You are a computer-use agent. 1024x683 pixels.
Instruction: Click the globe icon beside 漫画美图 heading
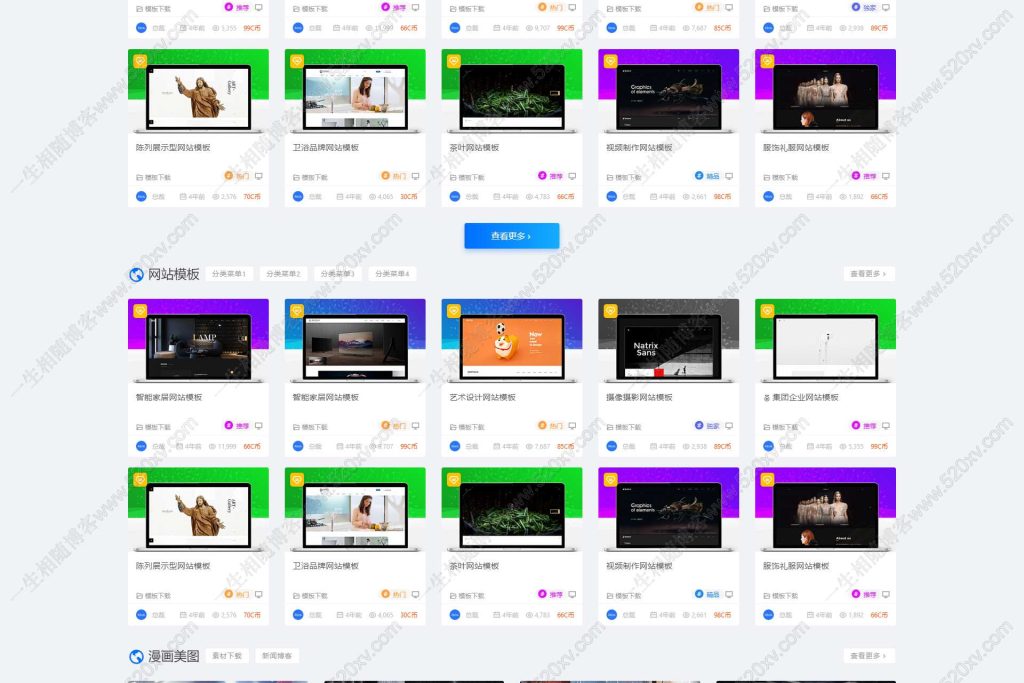click(x=134, y=656)
